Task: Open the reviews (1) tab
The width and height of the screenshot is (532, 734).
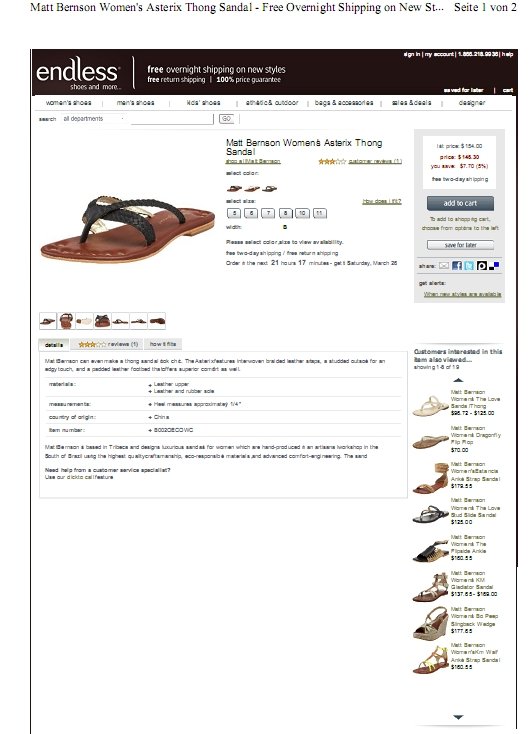Action: coord(108,344)
